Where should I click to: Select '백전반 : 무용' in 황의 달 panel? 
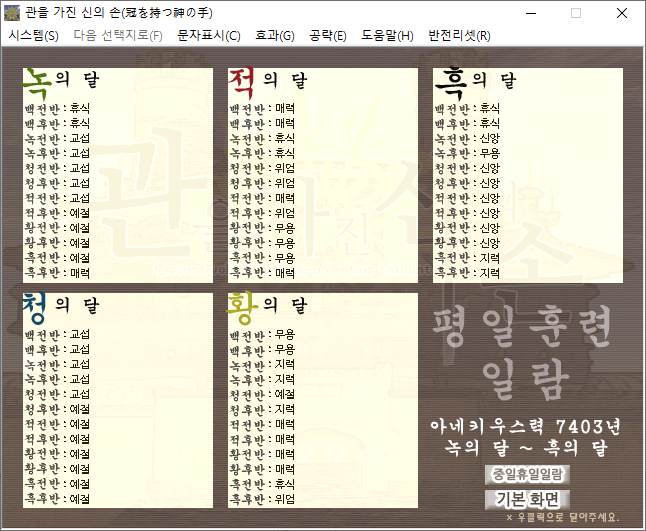(x=262, y=335)
